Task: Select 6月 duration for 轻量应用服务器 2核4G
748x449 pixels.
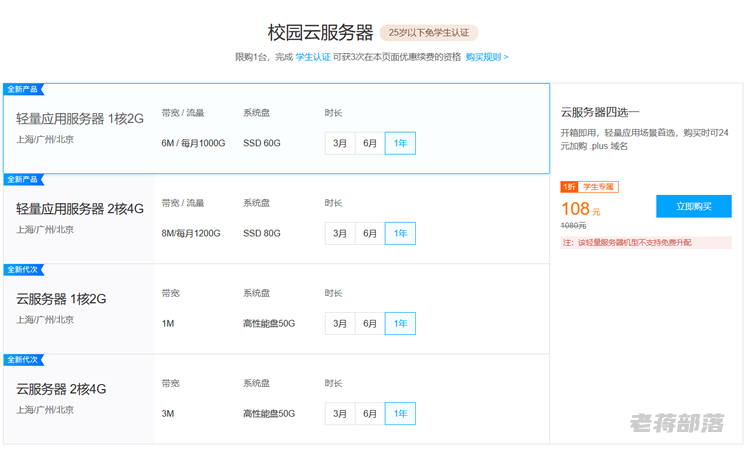Action: 370,233
